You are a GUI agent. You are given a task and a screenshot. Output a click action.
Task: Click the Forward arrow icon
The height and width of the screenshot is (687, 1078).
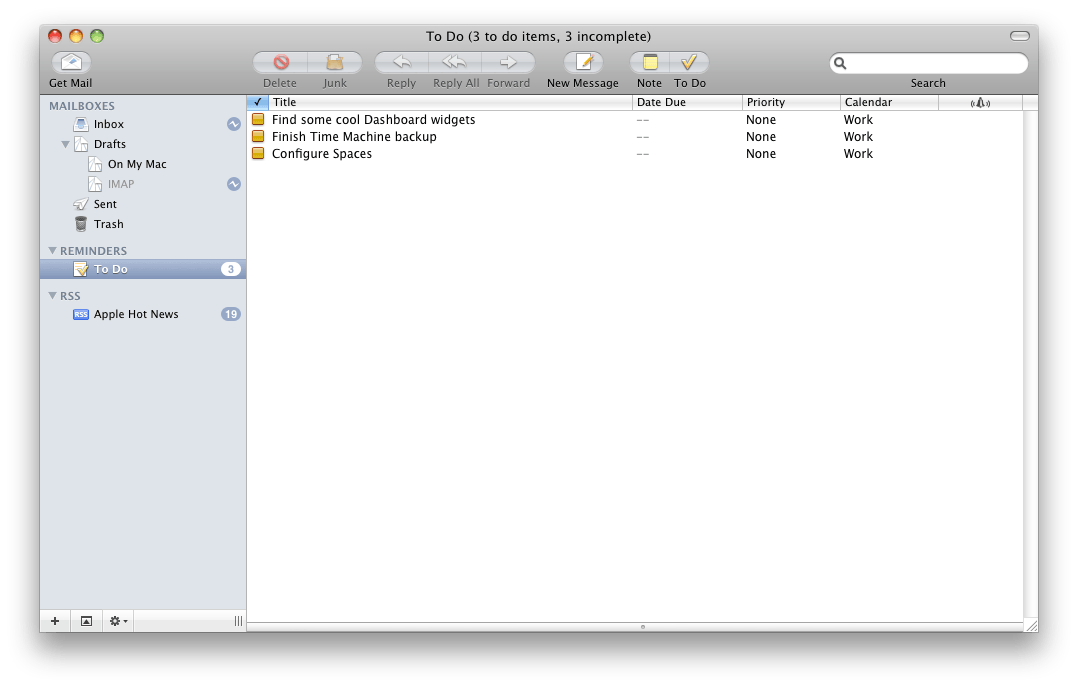(508, 63)
